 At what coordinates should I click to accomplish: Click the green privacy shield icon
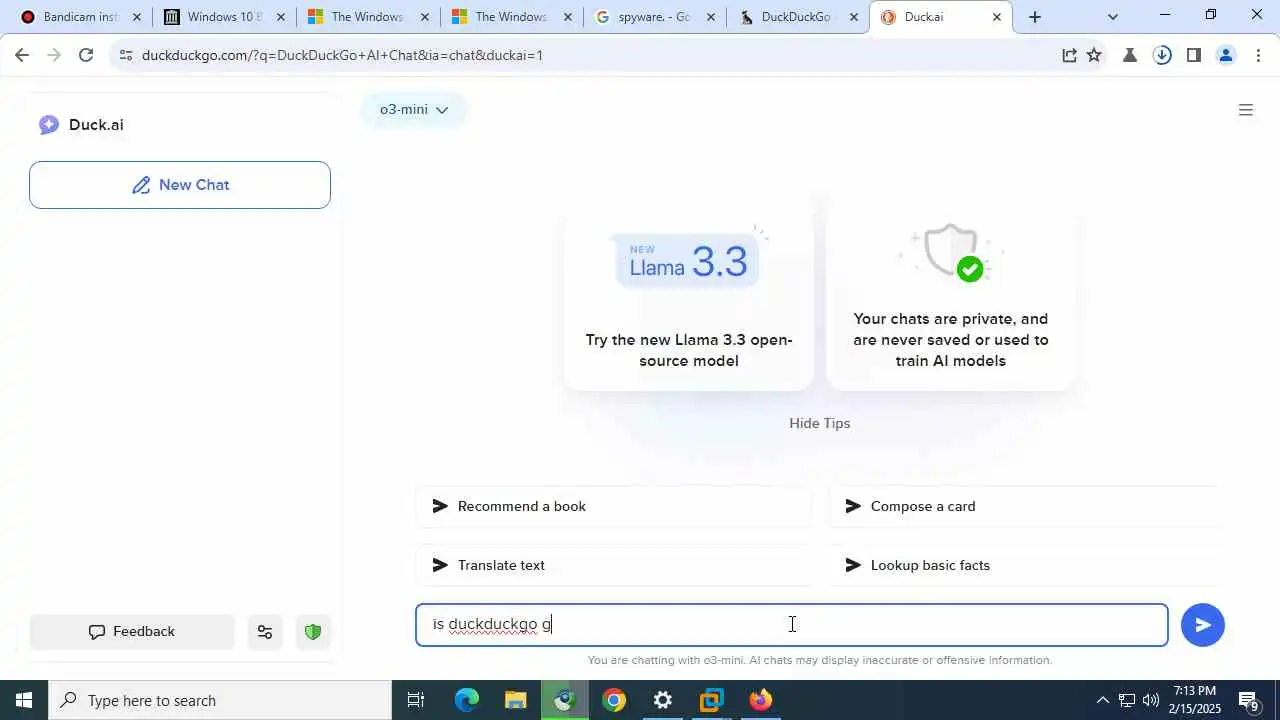pos(313,632)
